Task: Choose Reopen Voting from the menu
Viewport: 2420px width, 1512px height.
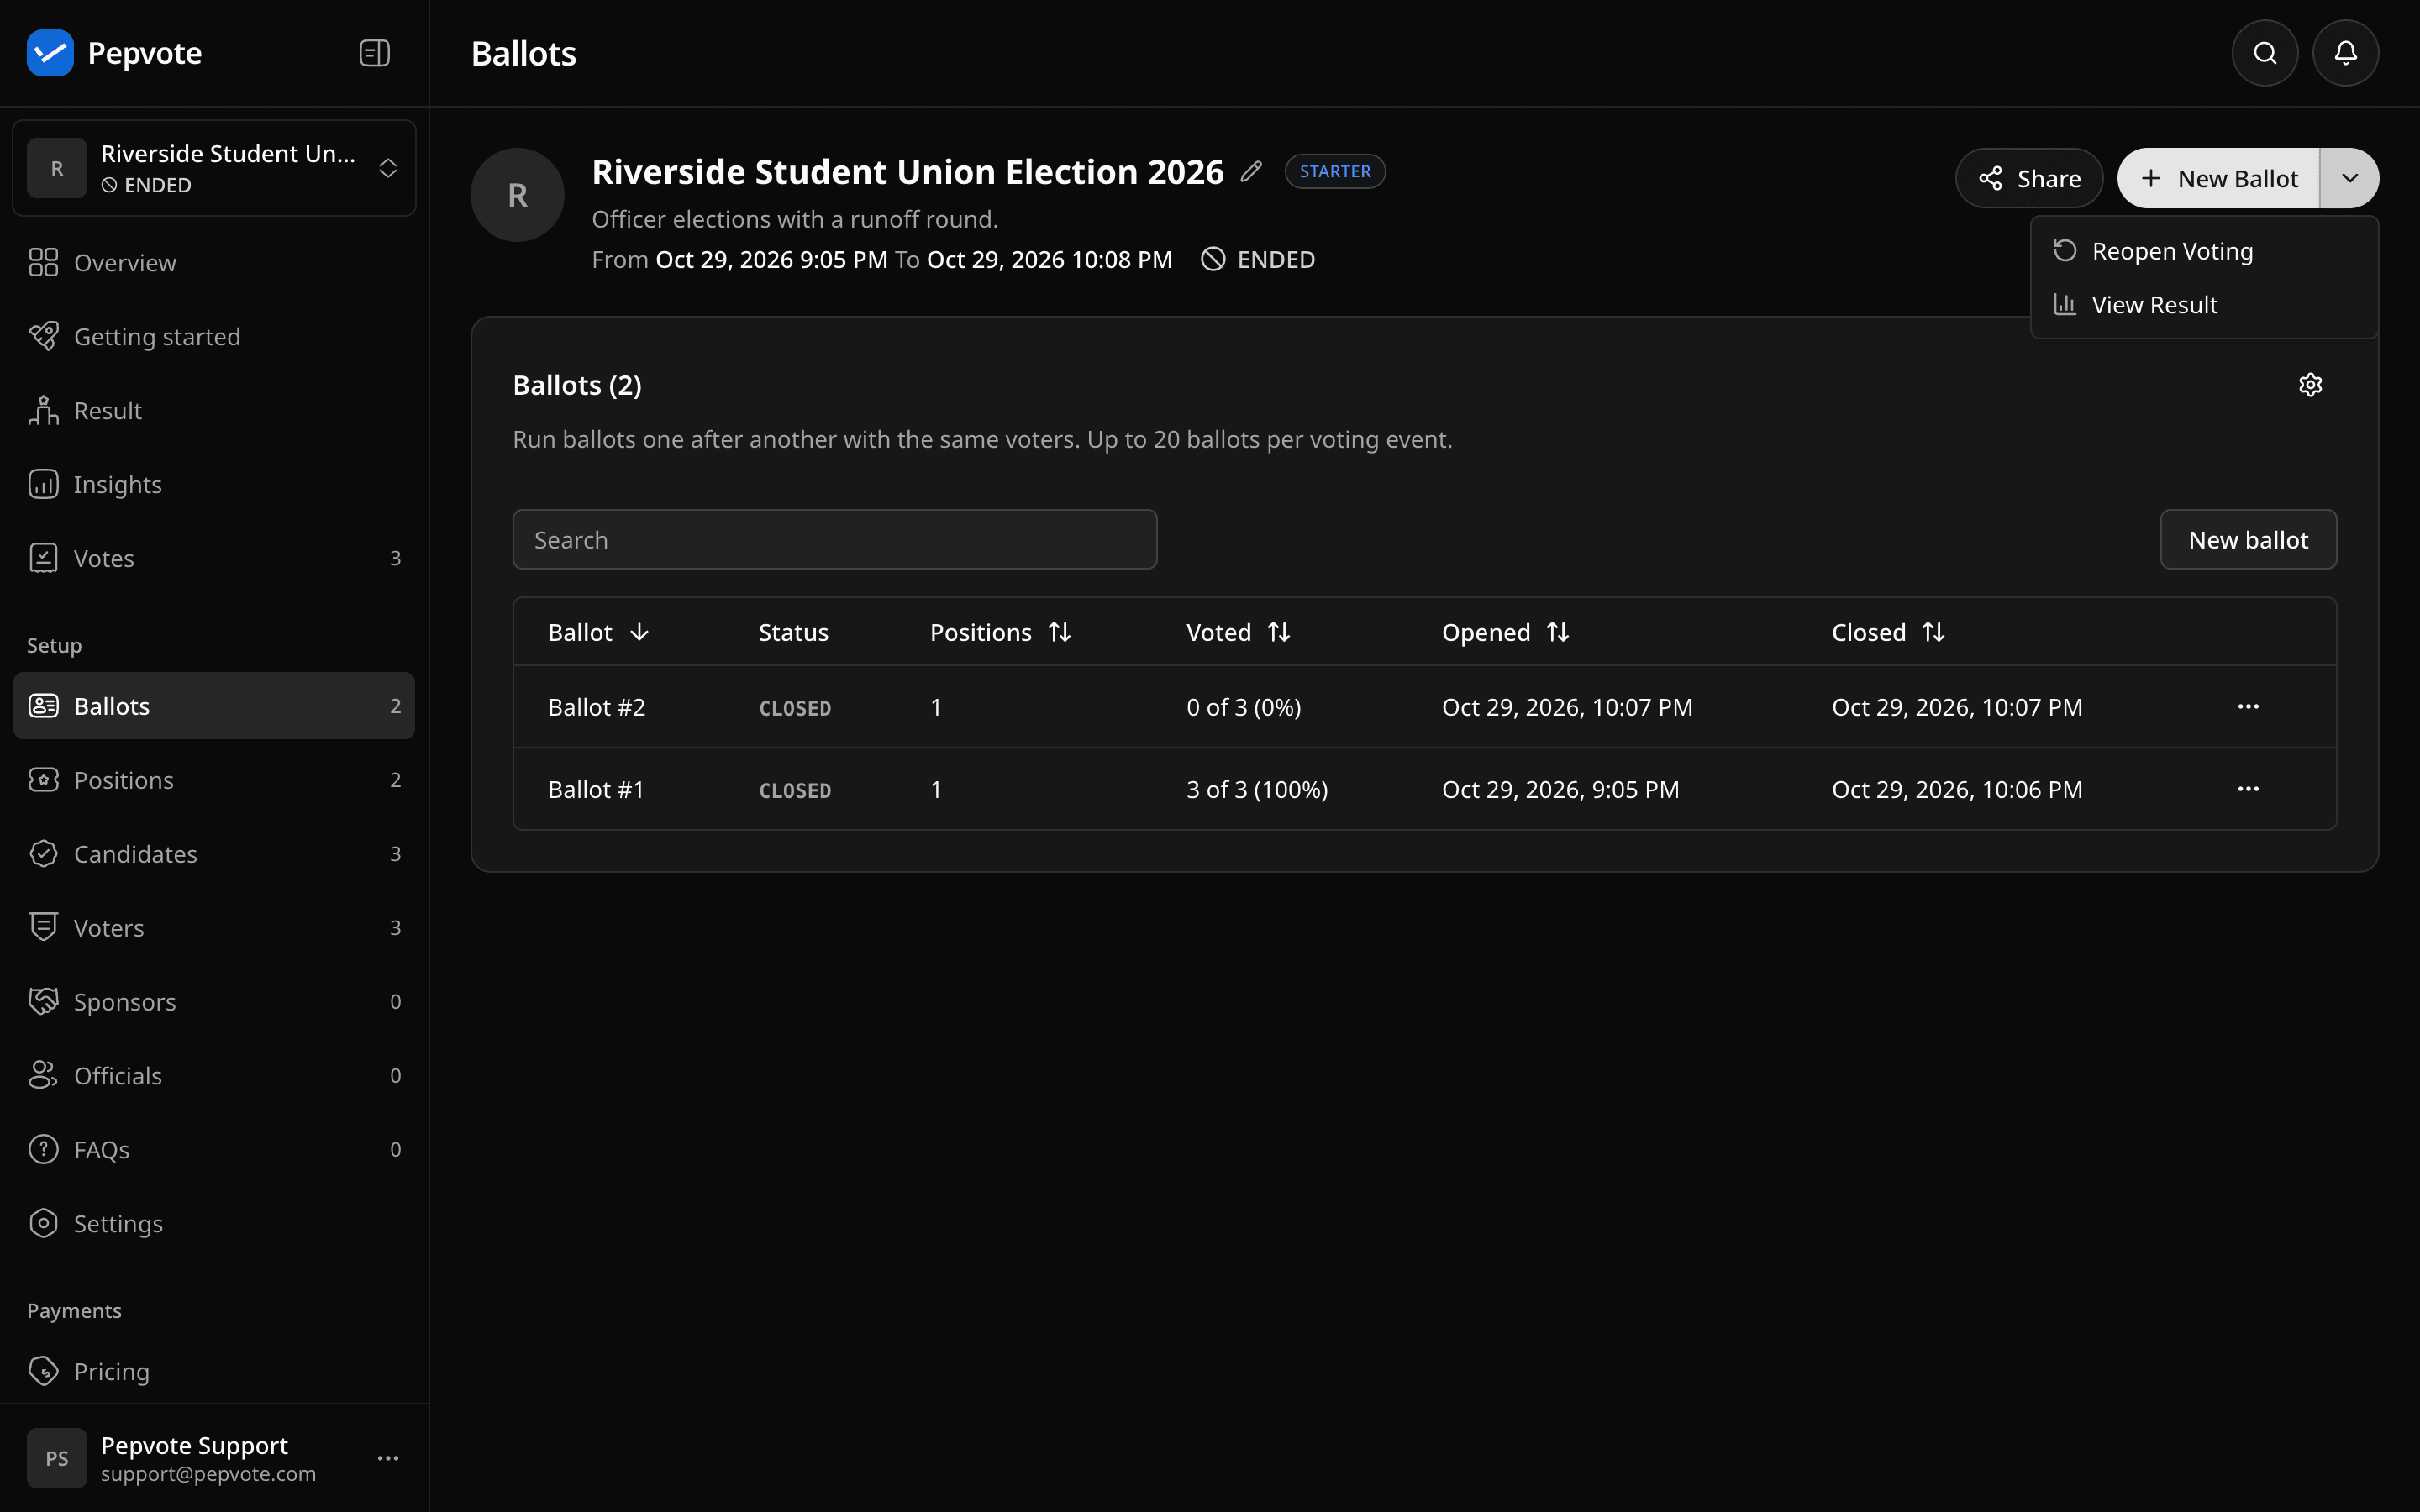Action: tap(2204, 251)
